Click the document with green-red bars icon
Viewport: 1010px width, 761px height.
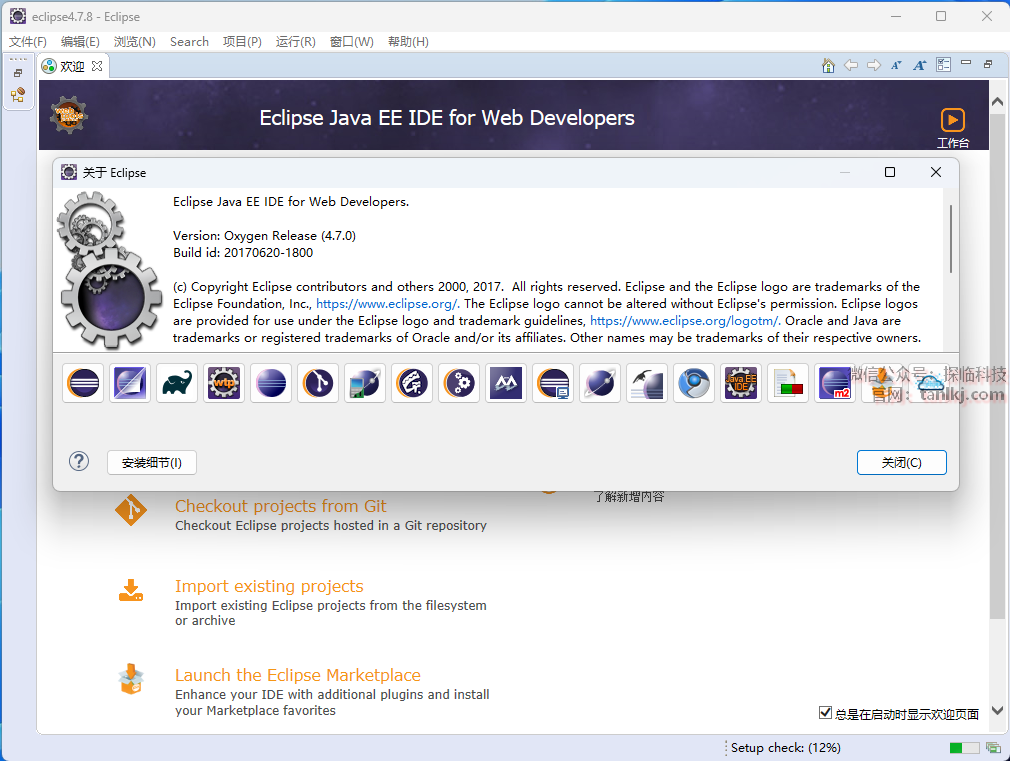coord(788,383)
